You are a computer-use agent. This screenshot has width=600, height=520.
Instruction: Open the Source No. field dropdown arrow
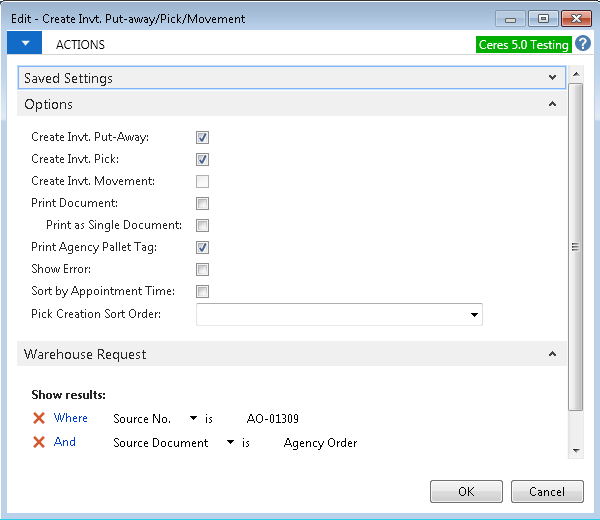[x=193, y=419]
